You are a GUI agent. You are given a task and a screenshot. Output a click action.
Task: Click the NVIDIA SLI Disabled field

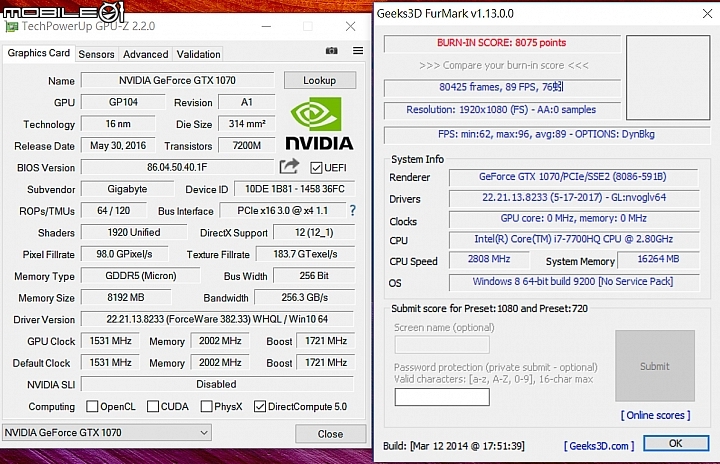[x=217, y=384]
